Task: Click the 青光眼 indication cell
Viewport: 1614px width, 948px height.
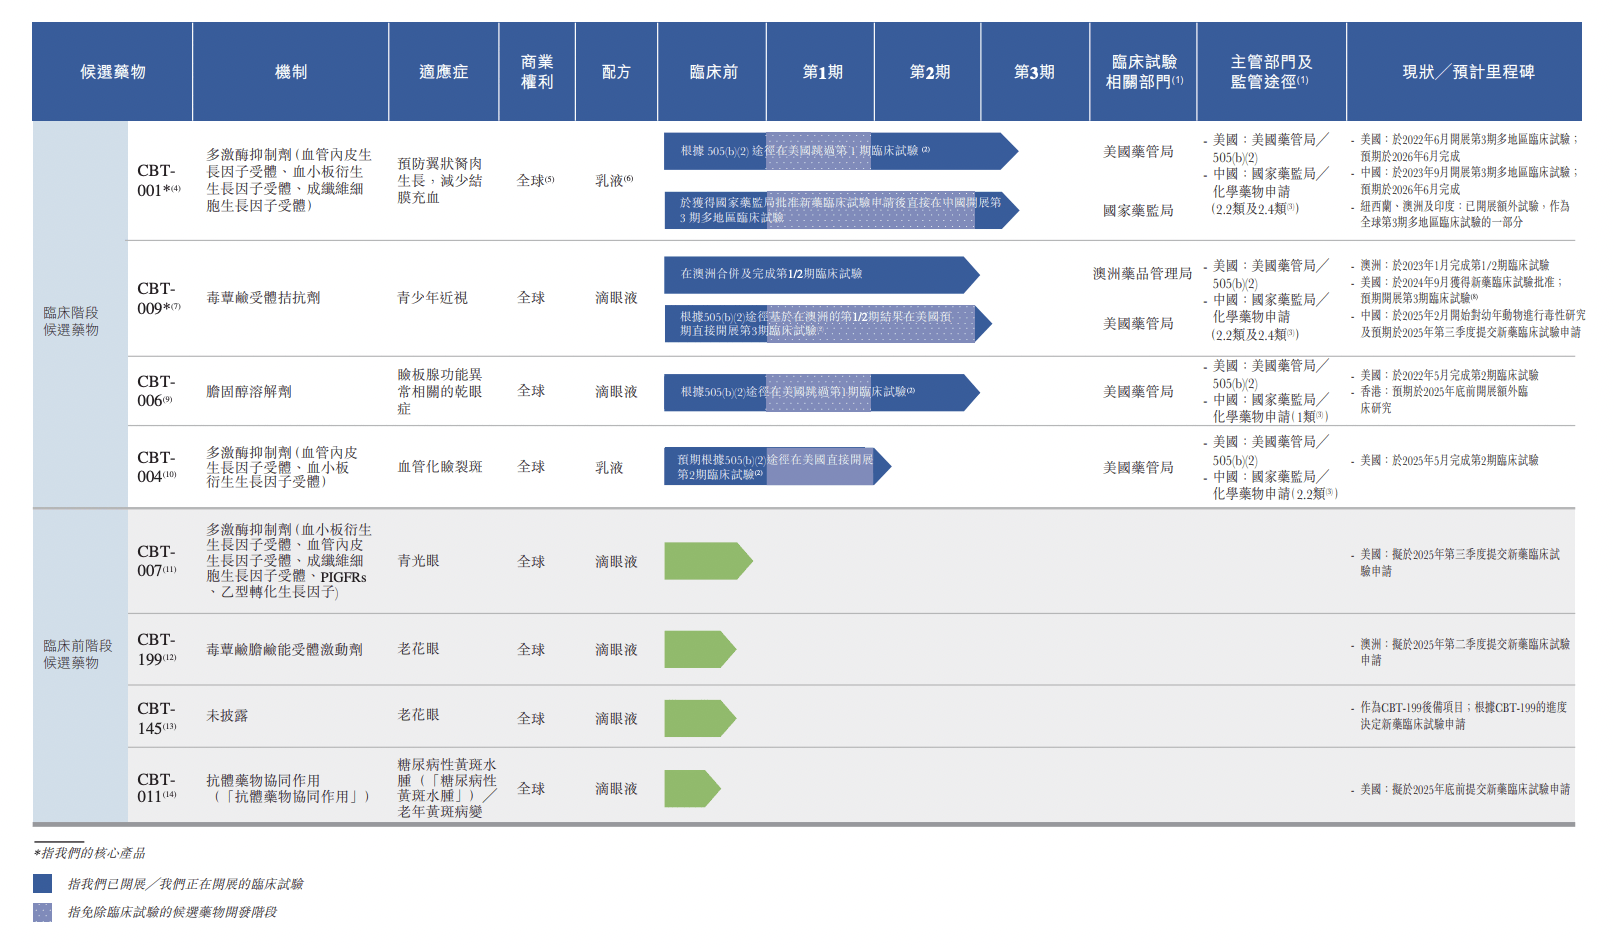Action: pyautogui.click(x=418, y=561)
